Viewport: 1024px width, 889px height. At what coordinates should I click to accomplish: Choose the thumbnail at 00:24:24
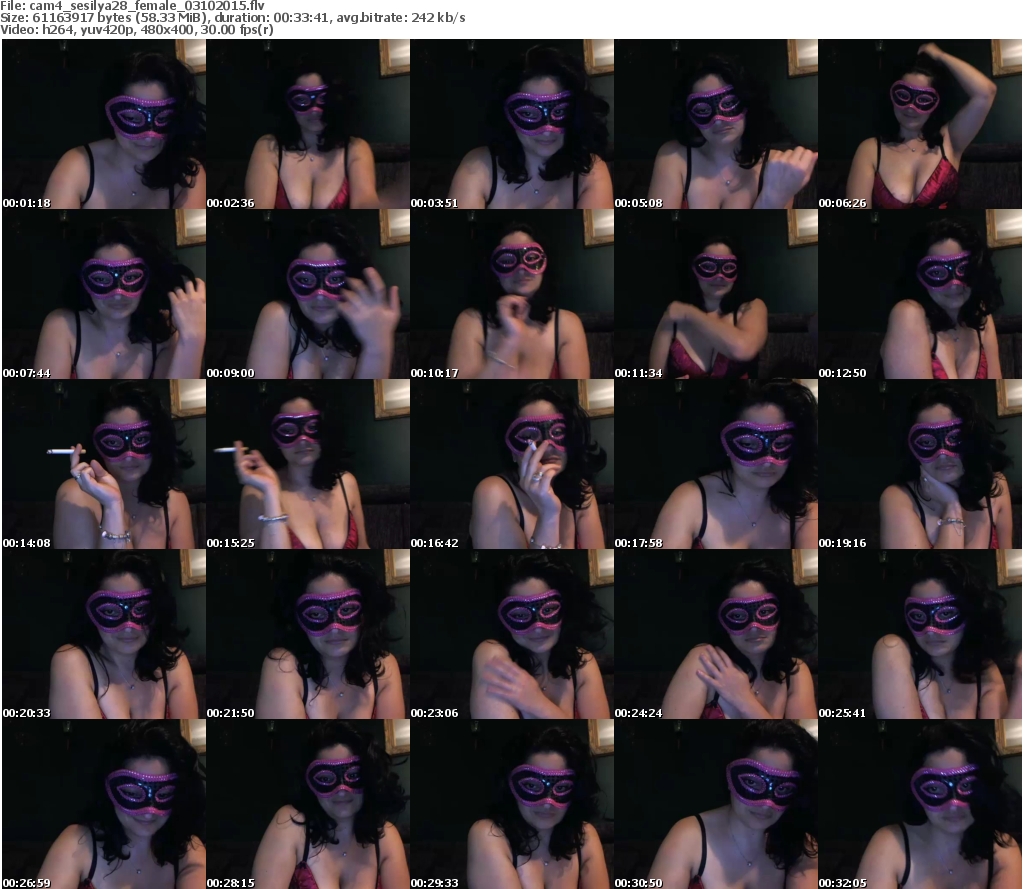tap(716, 634)
